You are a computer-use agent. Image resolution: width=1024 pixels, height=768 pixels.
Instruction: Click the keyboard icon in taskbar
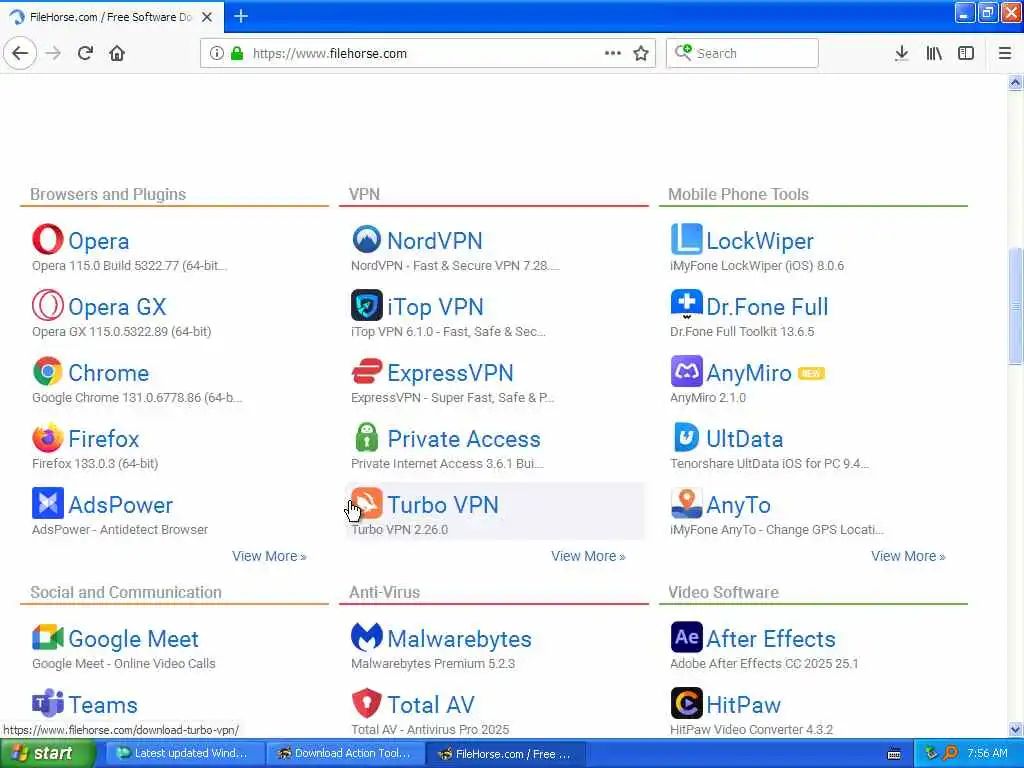(x=894, y=754)
